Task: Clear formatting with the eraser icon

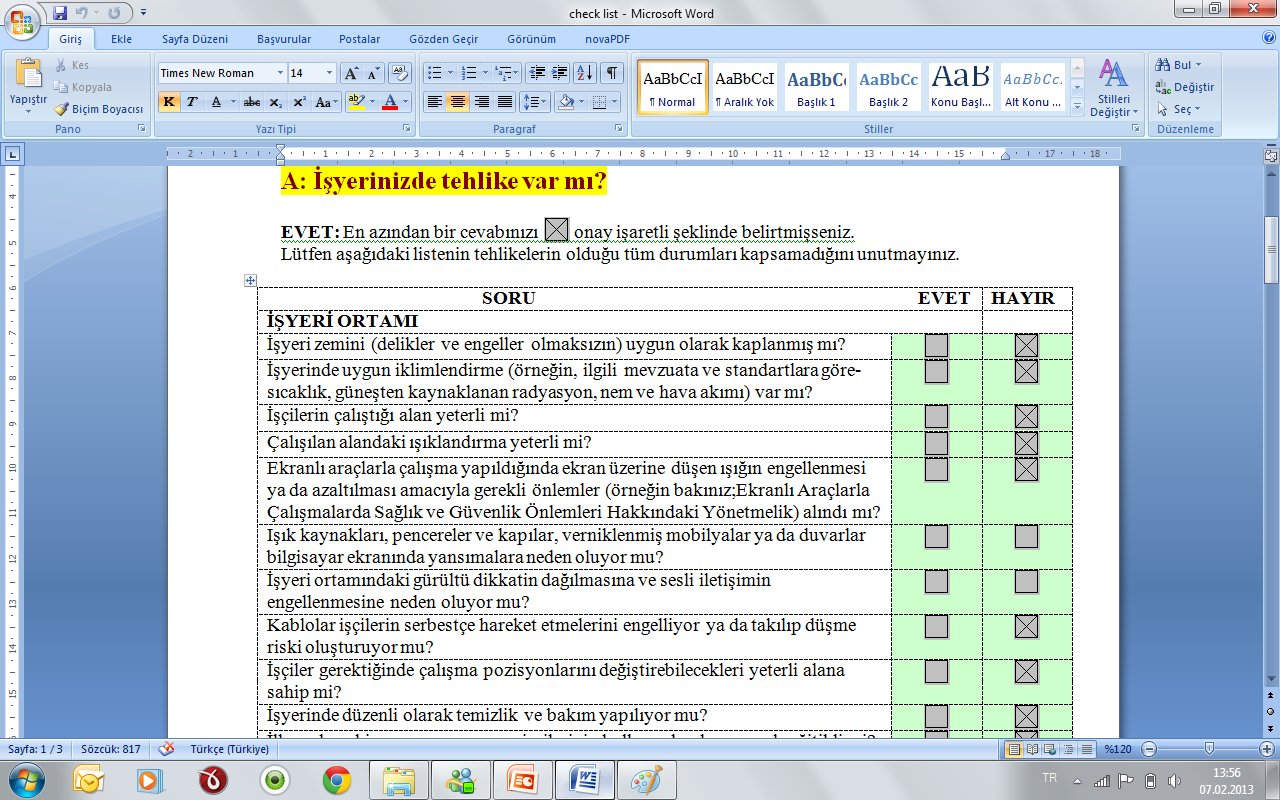Action: 400,73
